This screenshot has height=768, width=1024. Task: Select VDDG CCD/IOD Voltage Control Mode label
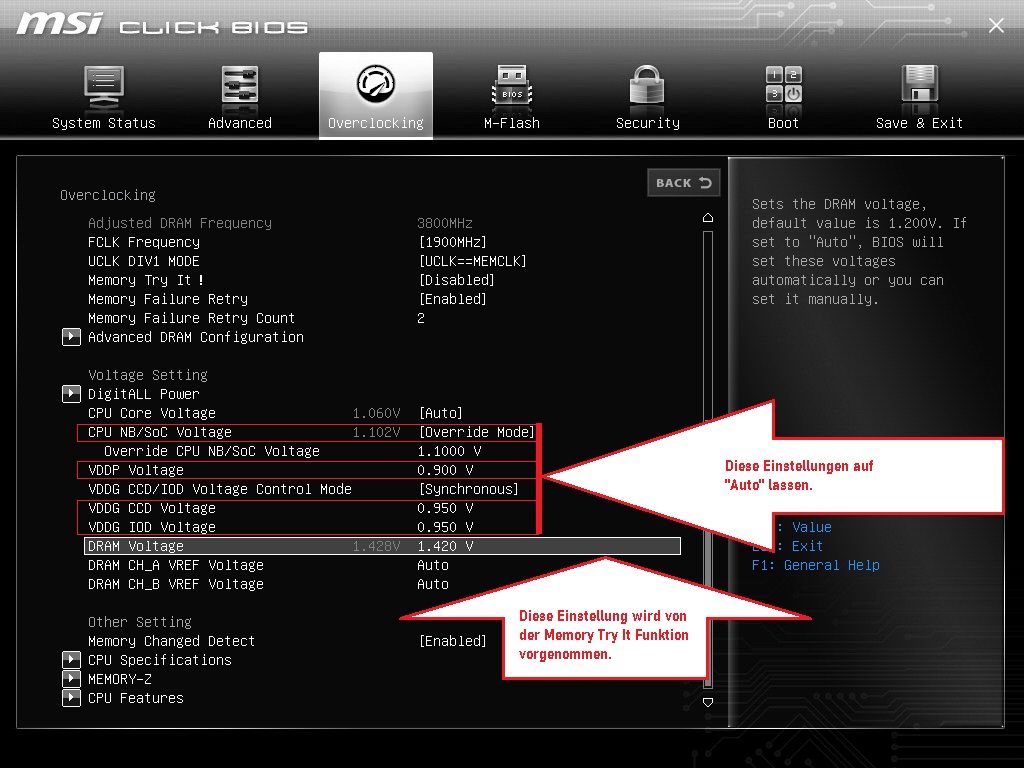[x=219, y=489]
